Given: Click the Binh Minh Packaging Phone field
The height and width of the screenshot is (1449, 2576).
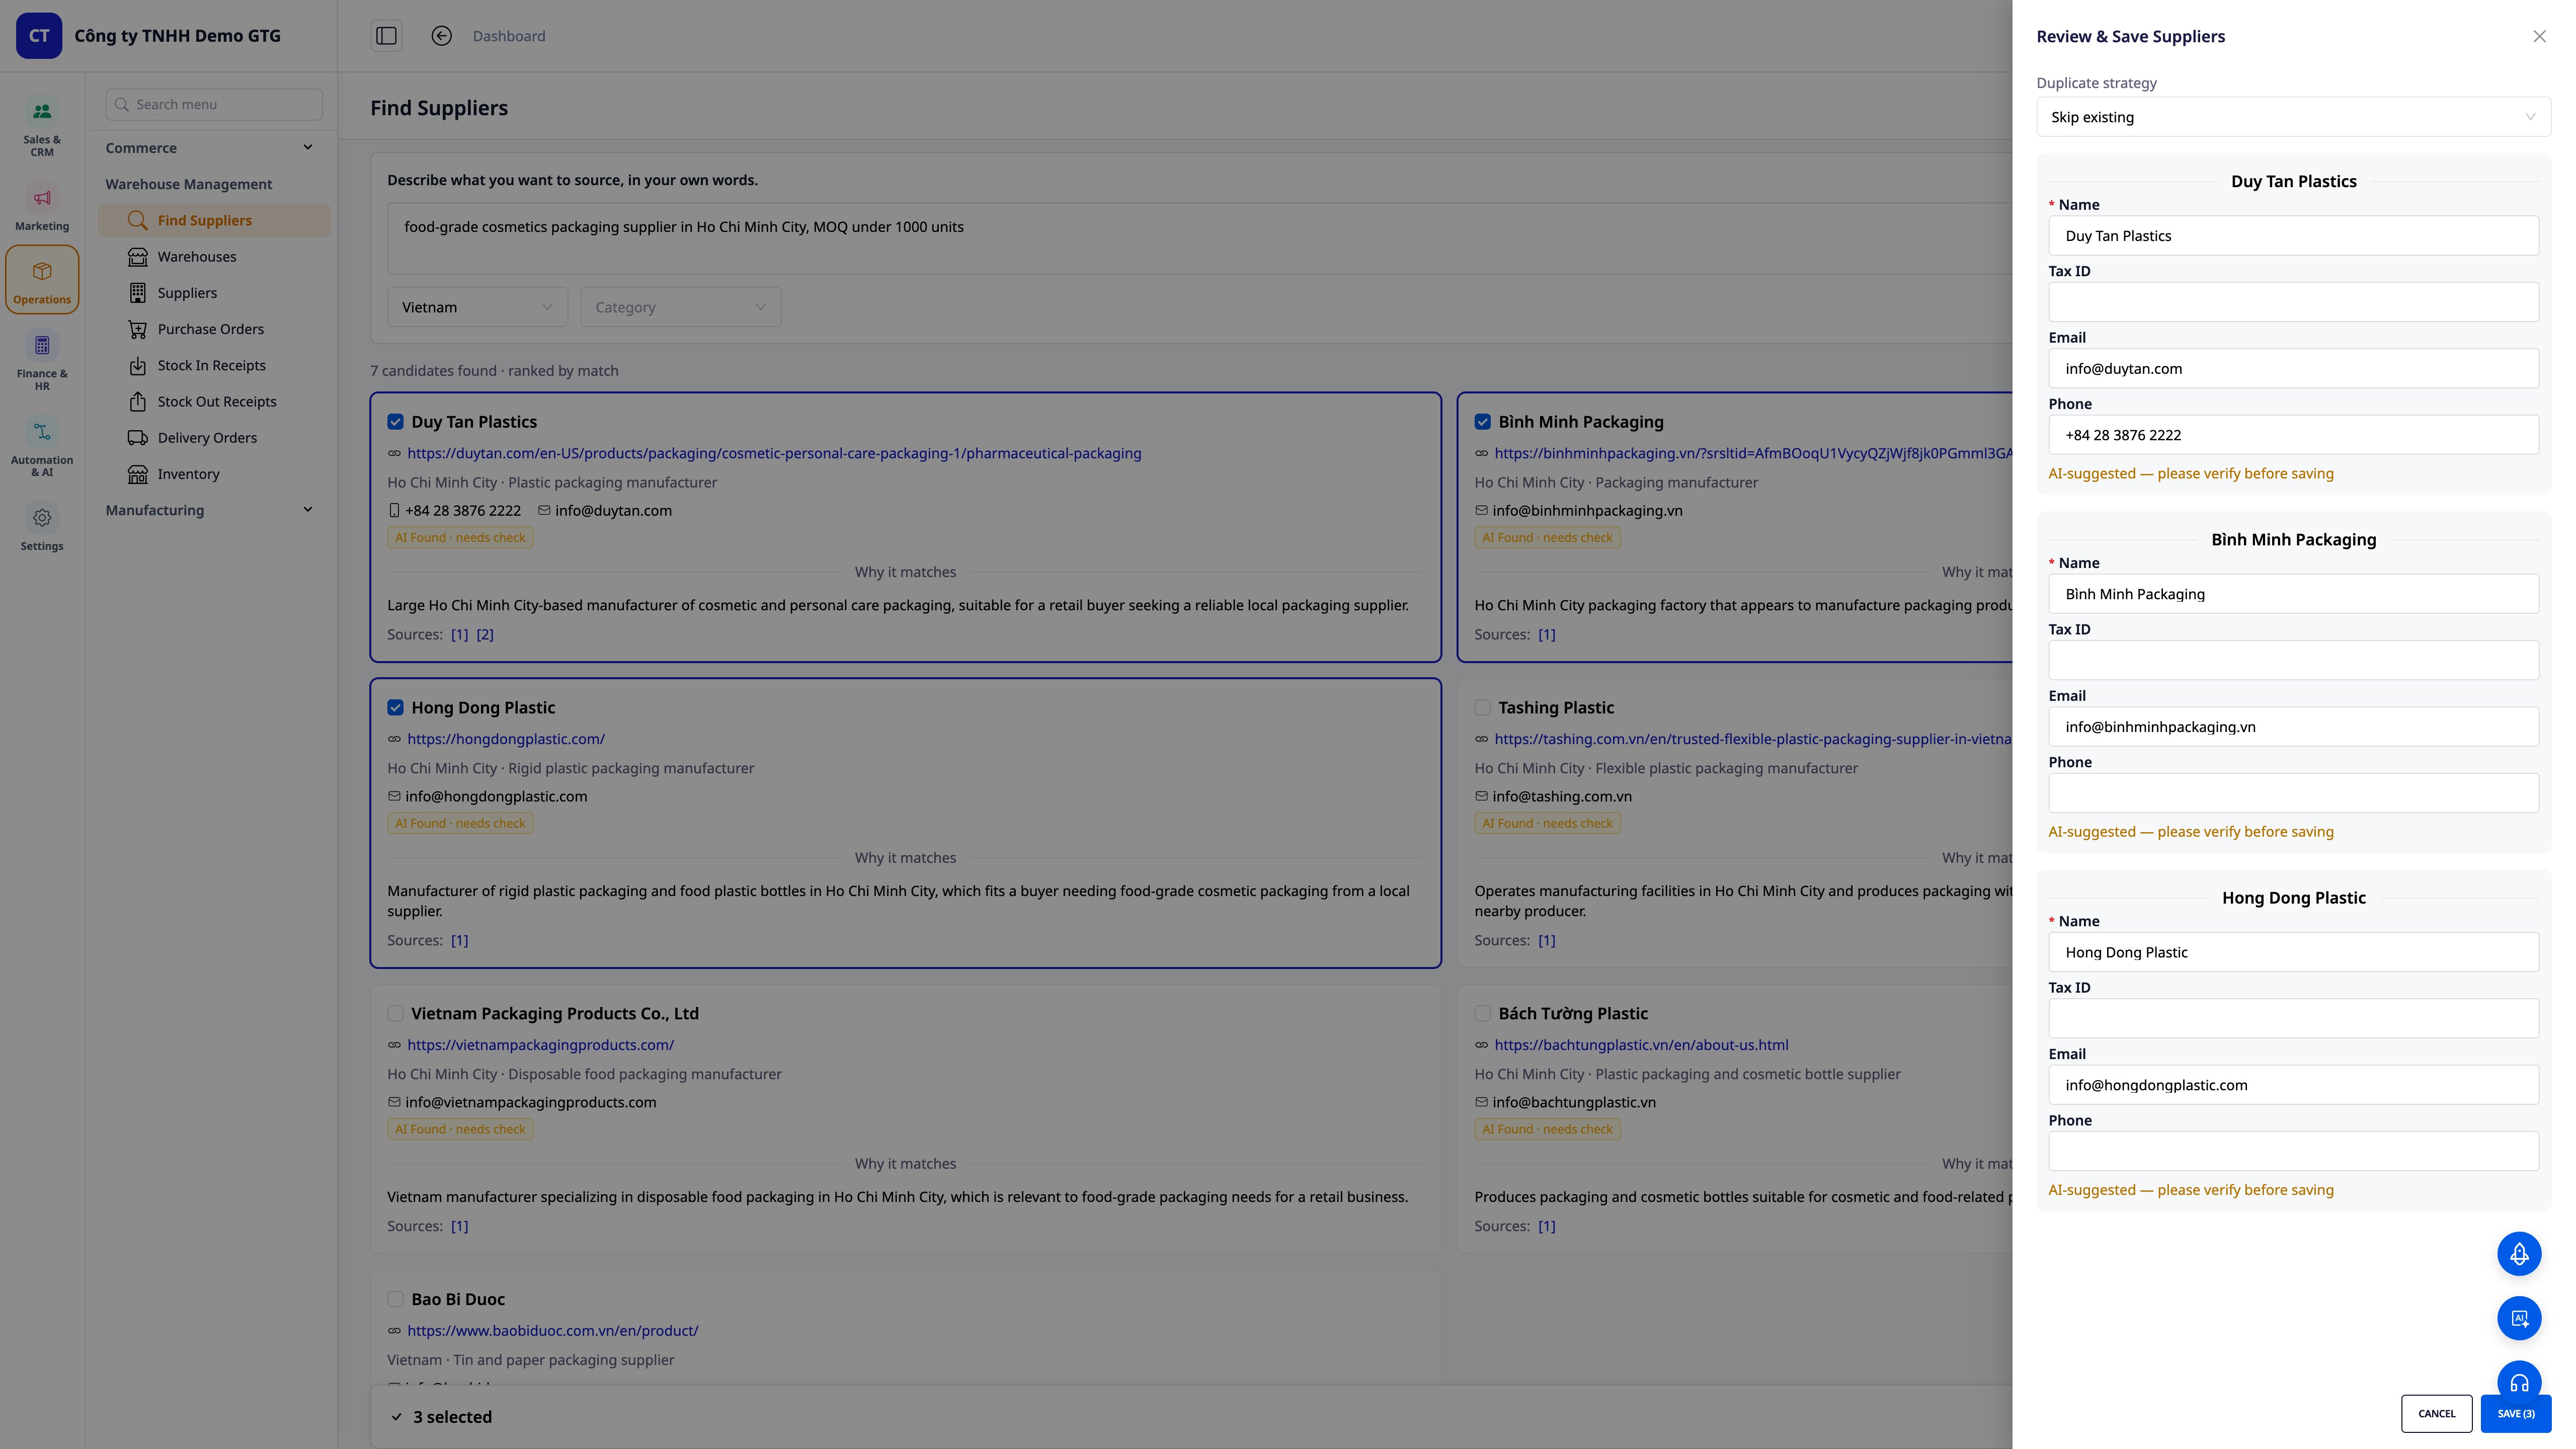Looking at the screenshot, I should [x=2293, y=793].
